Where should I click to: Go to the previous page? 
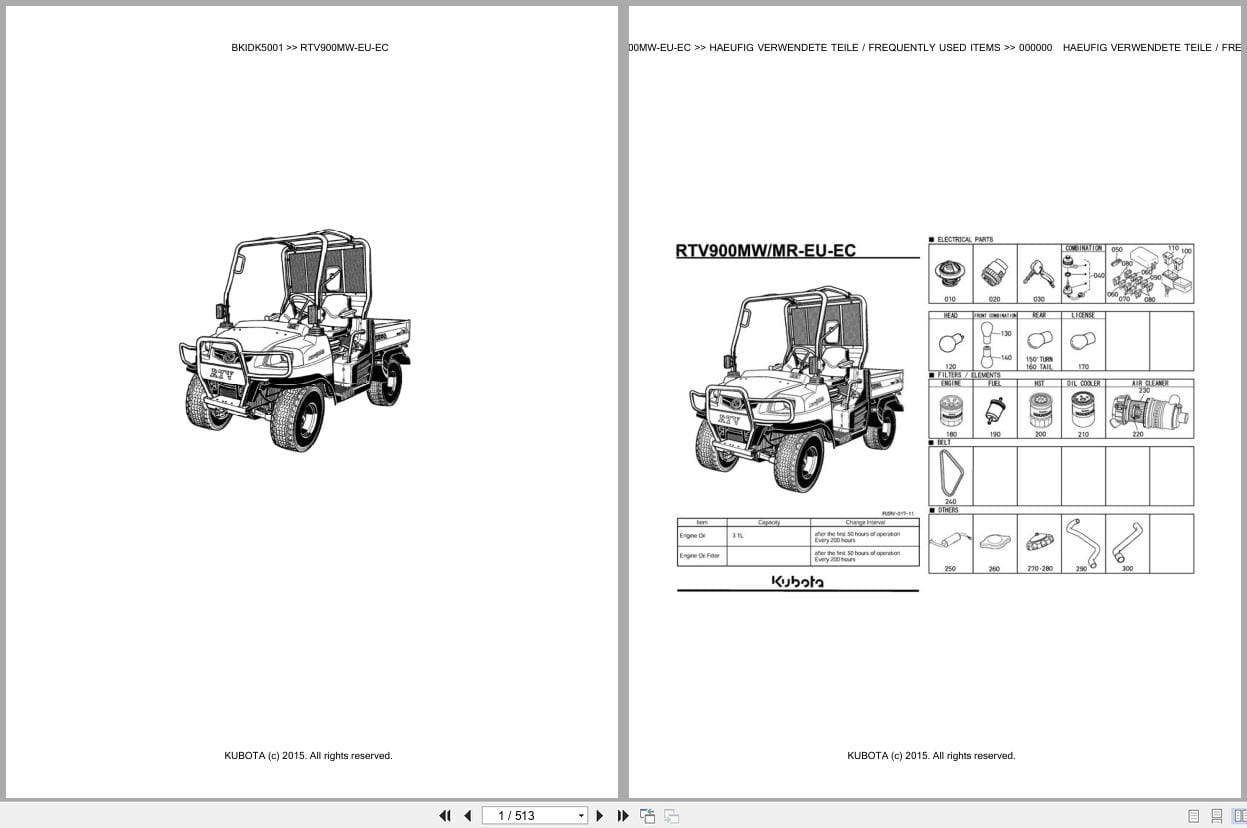click(x=467, y=816)
